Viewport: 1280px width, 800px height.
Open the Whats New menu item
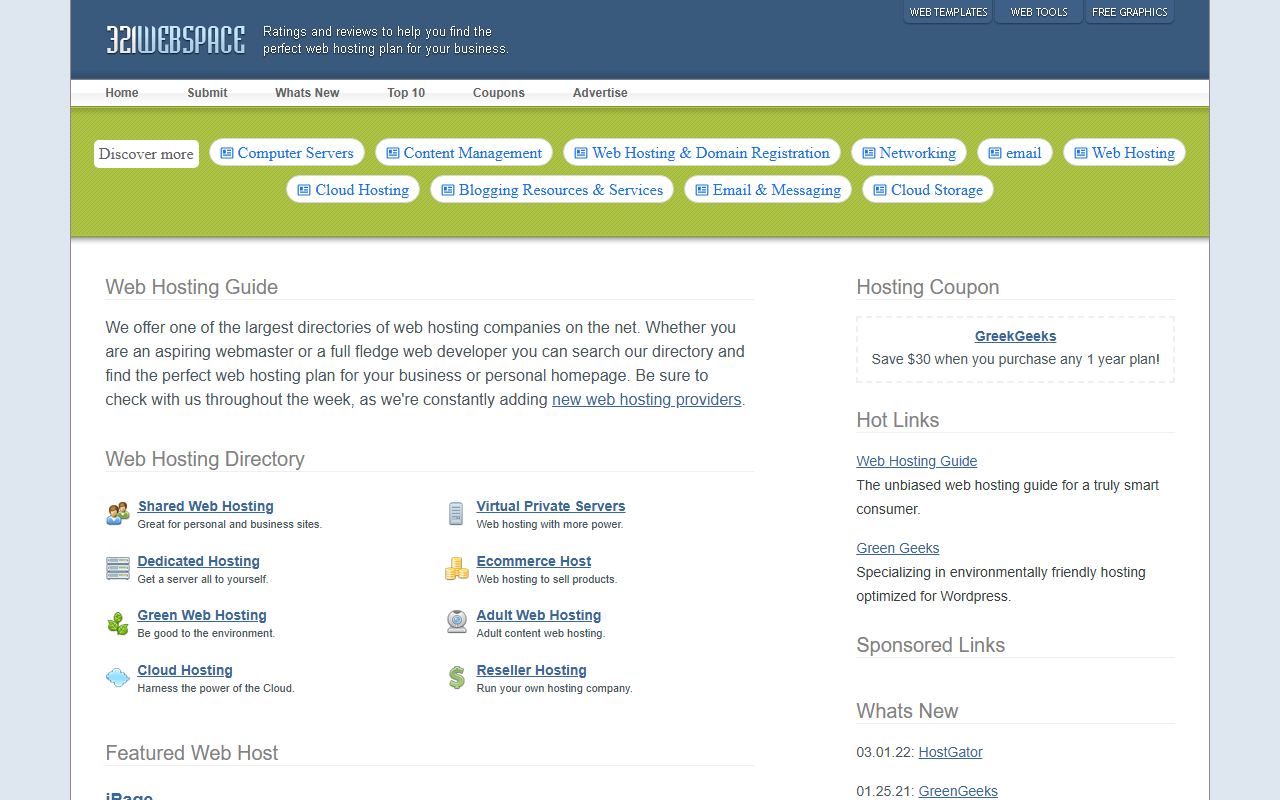pyautogui.click(x=307, y=93)
